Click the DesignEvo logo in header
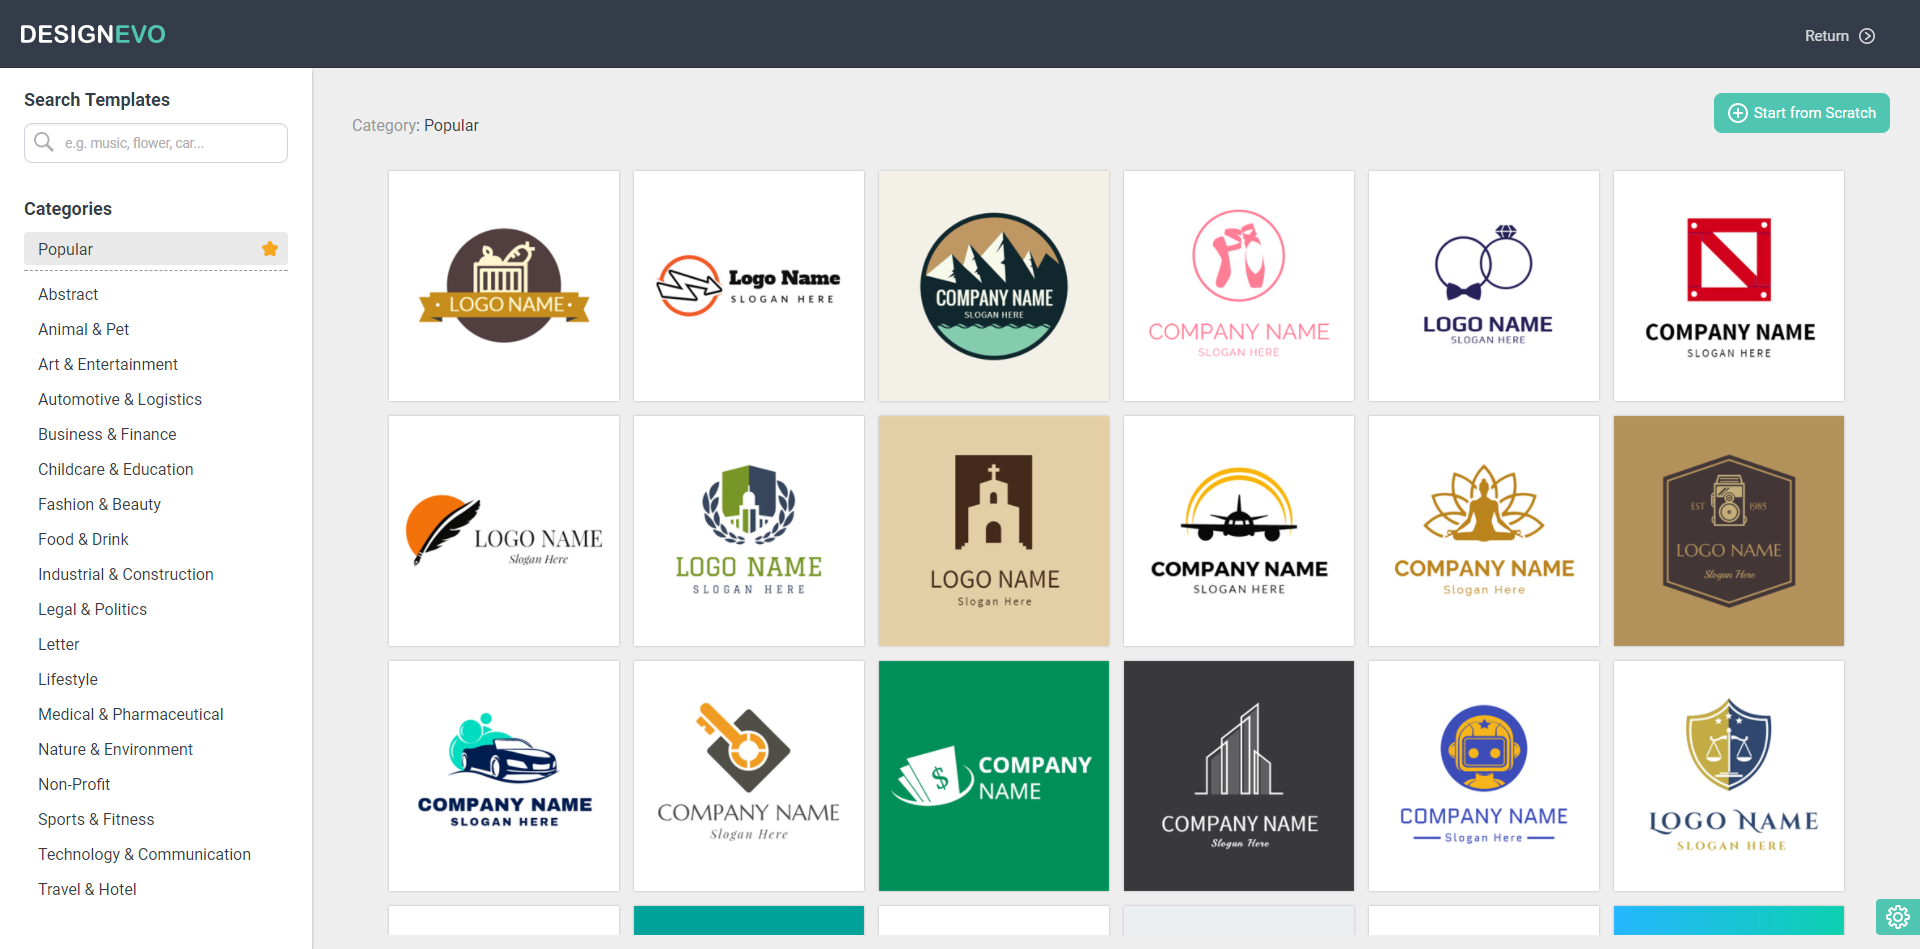Image resolution: width=1920 pixels, height=949 pixels. pyautogui.click(x=93, y=34)
